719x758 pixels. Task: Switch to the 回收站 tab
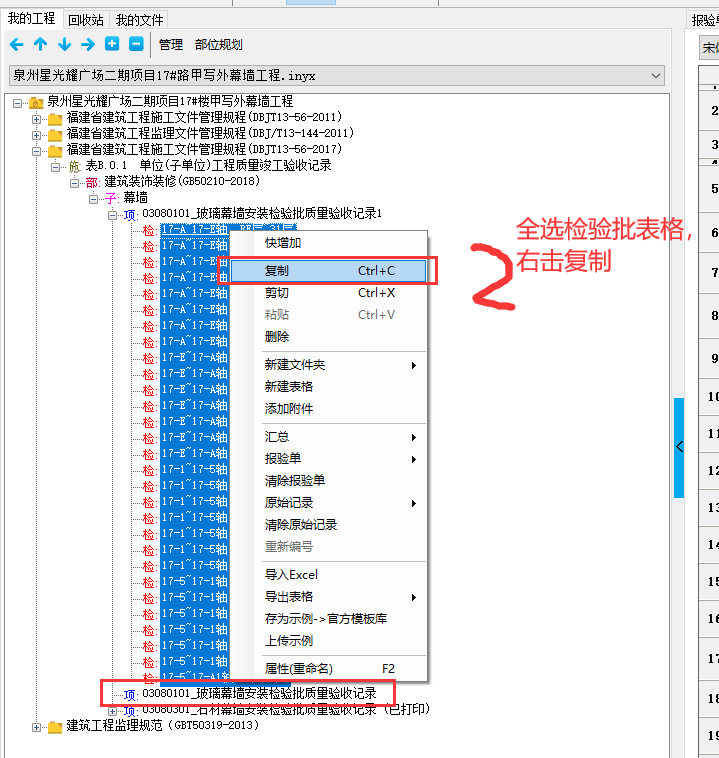pos(85,20)
